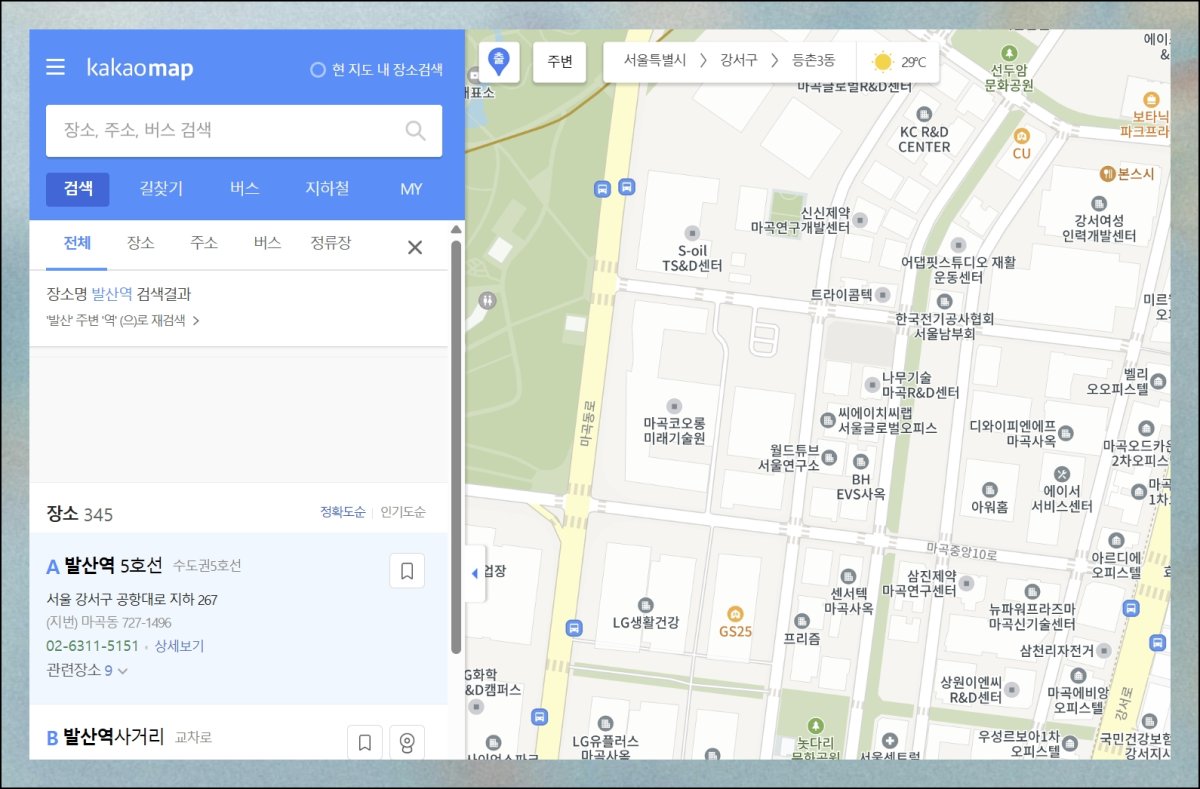The width and height of the screenshot is (1200, 789).
Task: Select the KC R&D CENTER building marker
Action: click(x=923, y=114)
